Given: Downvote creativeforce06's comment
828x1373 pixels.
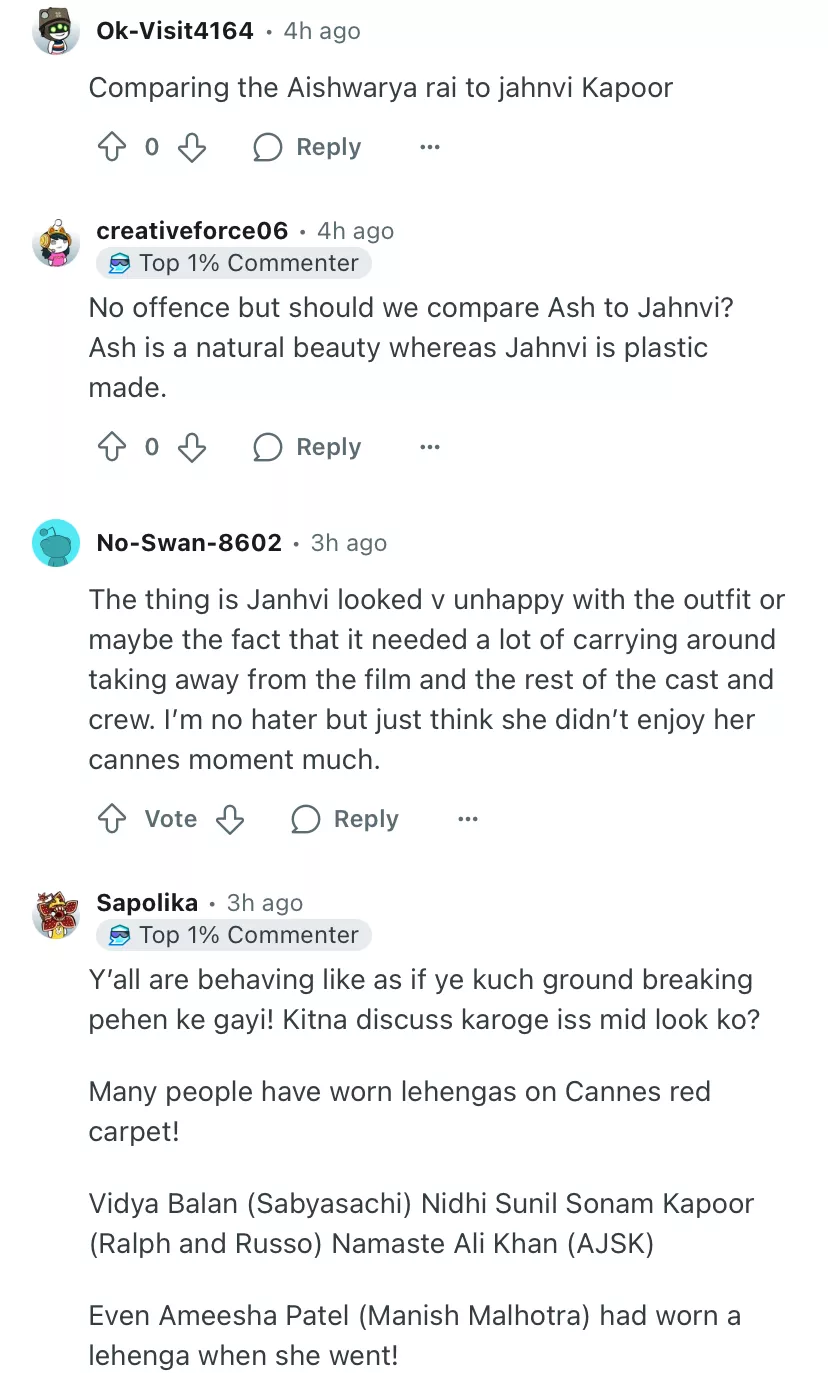Looking at the screenshot, I should point(191,447).
